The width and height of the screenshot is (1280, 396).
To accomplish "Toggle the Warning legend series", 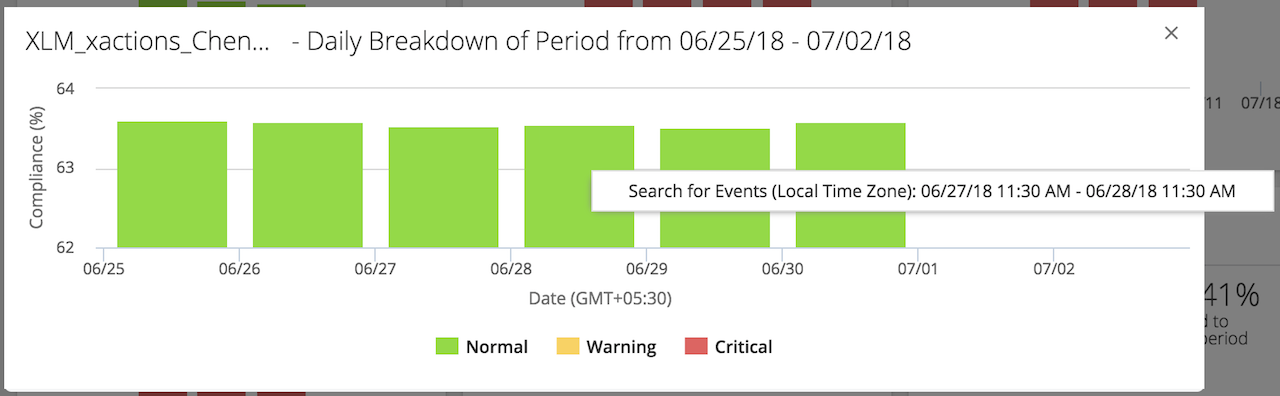I will click(605, 347).
